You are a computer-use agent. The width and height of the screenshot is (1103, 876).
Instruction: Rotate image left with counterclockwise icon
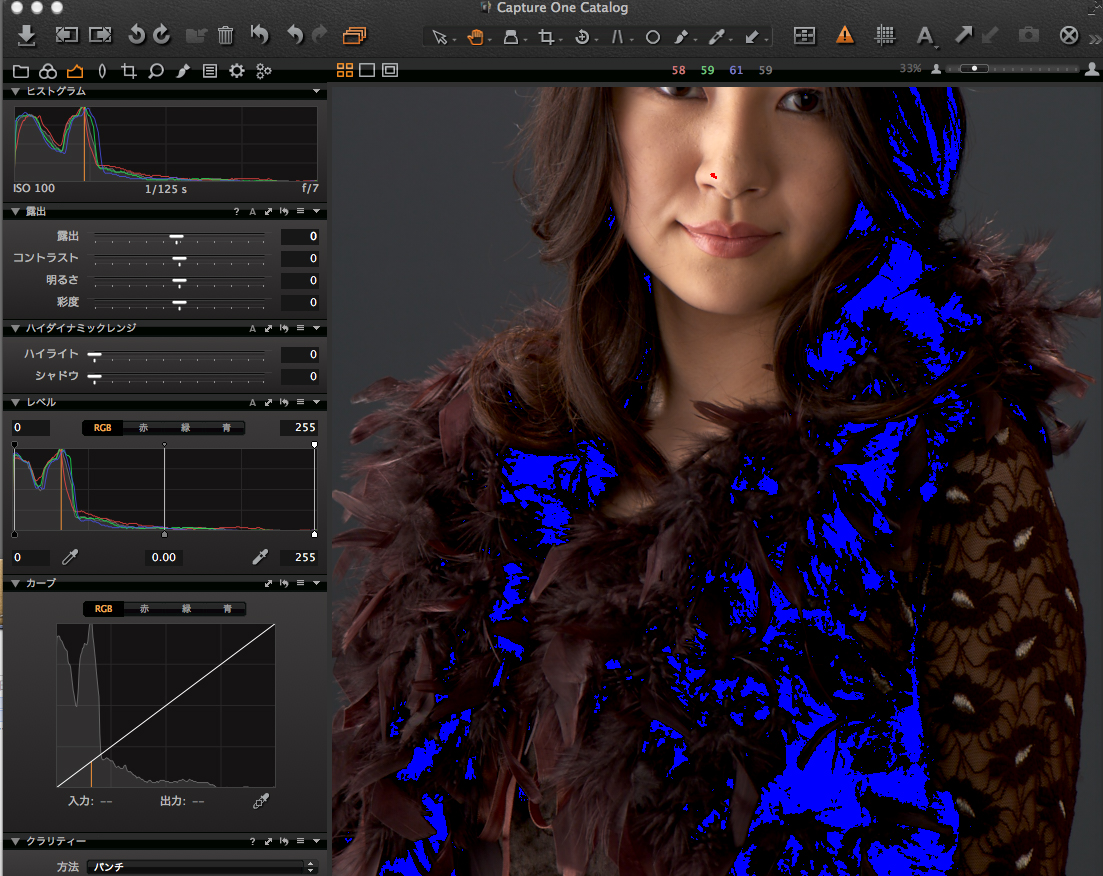coord(137,36)
